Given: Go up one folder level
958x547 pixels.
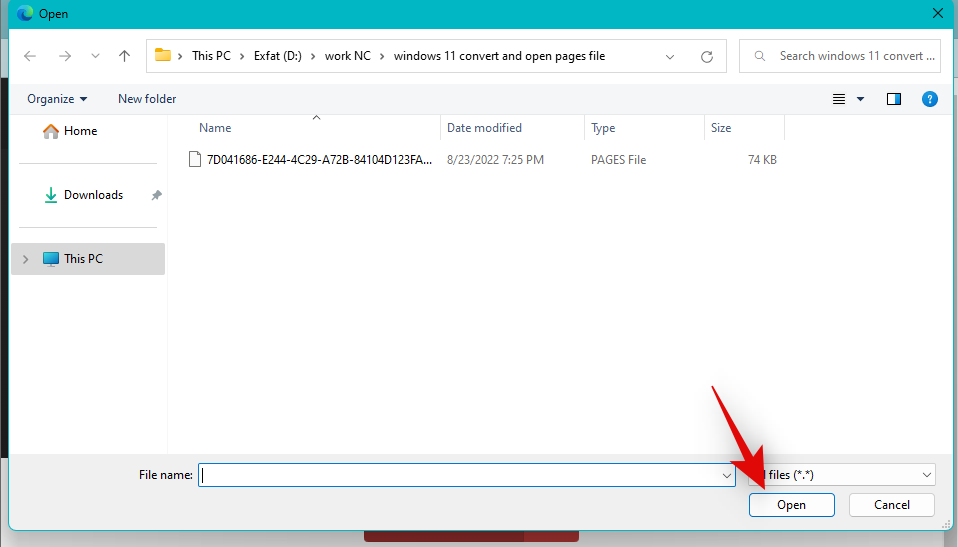Looking at the screenshot, I should (124, 56).
